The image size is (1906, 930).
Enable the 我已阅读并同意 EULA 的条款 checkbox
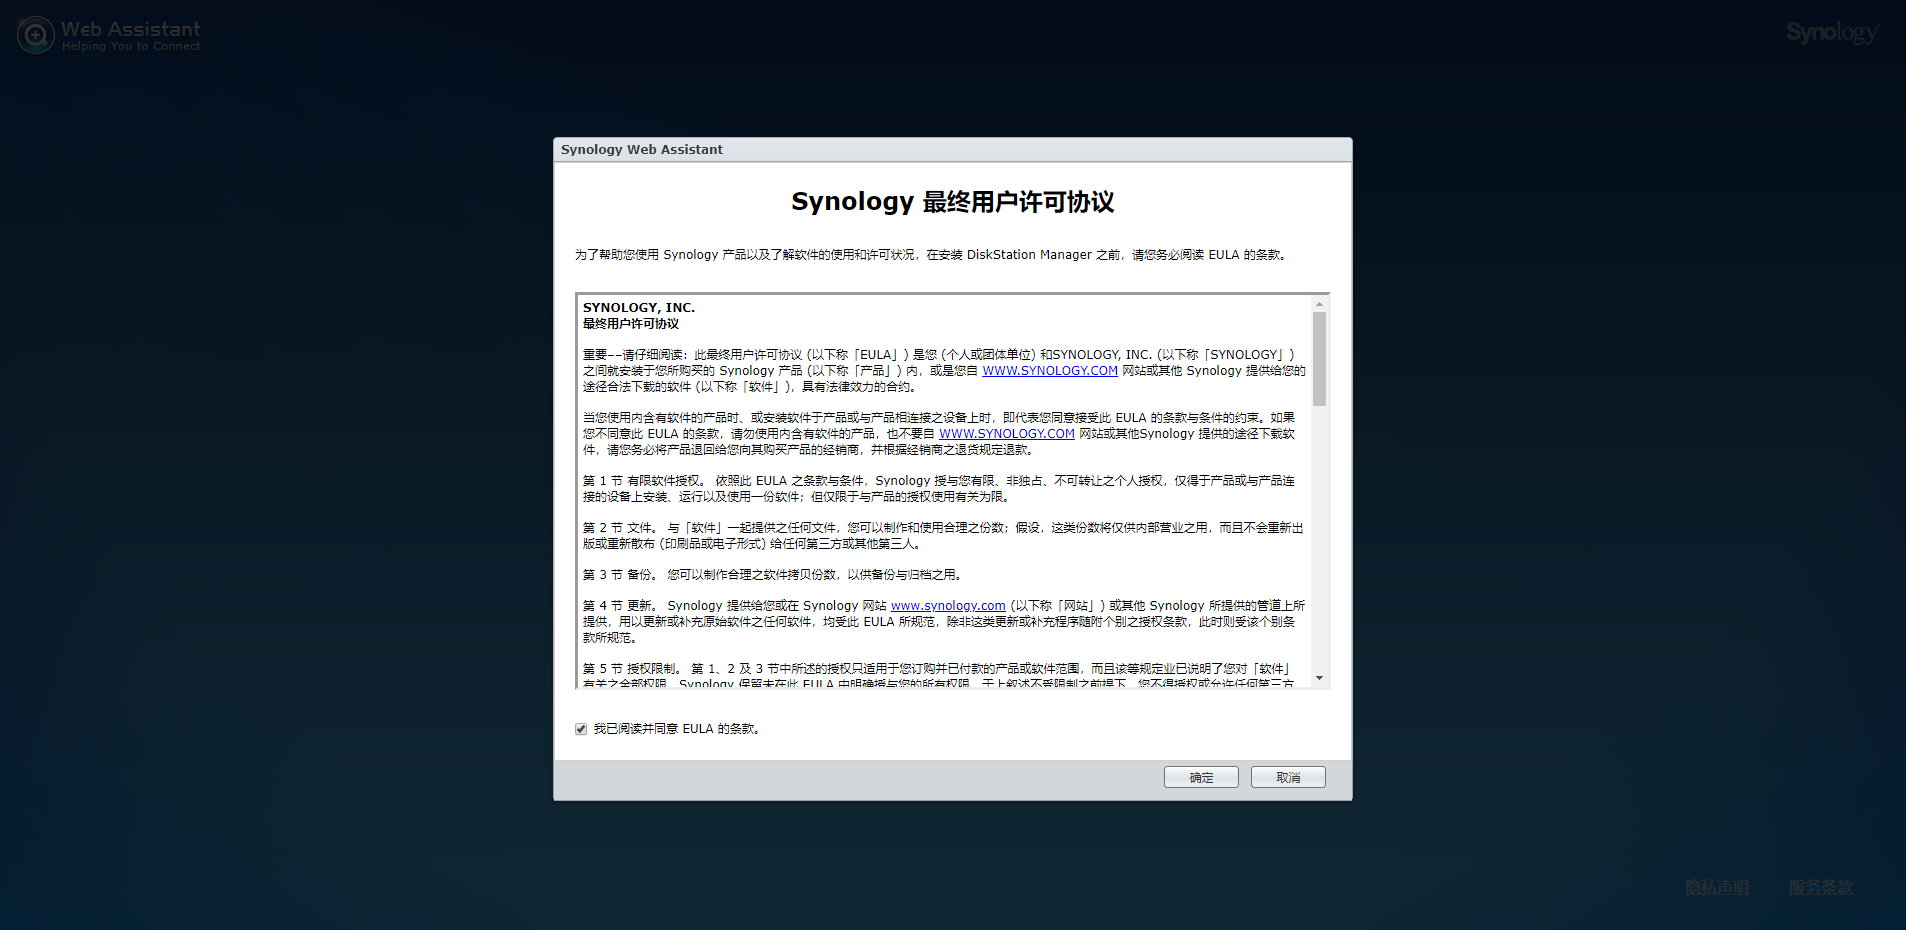[581, 728]
